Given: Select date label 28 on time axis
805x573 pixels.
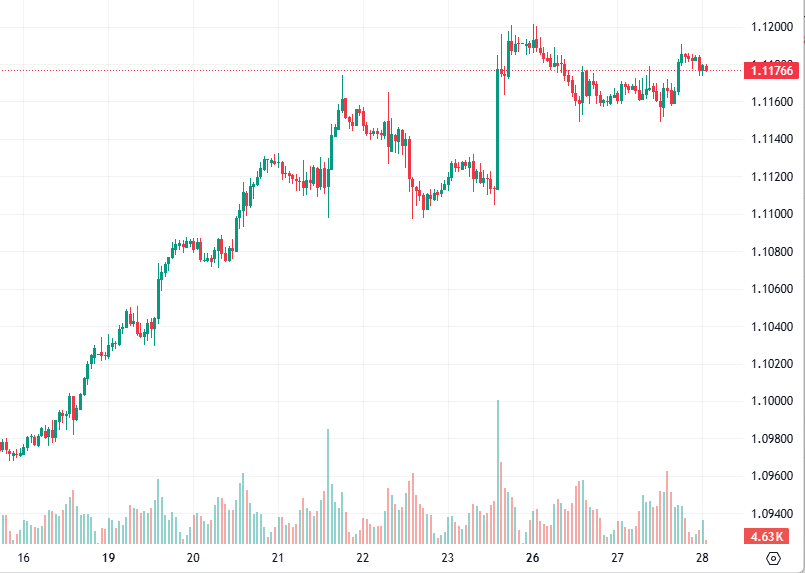Looking at the screenshot, I should 702,558.
